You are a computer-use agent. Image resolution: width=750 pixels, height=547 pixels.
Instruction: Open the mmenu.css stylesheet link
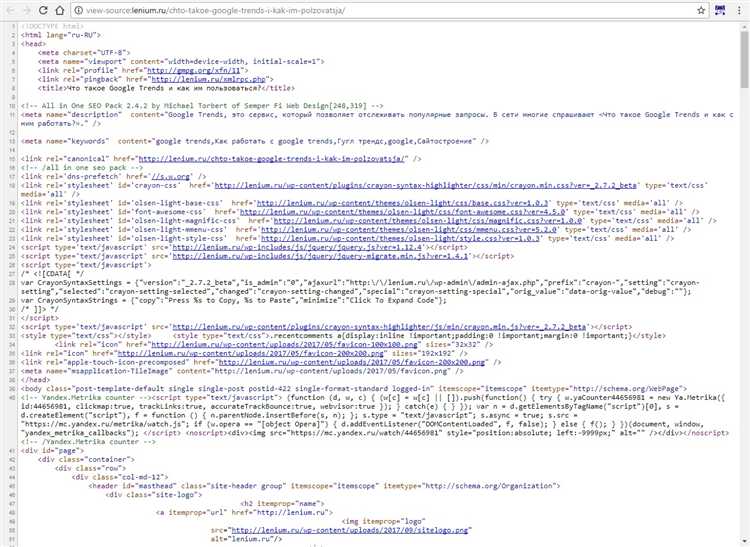408,230
